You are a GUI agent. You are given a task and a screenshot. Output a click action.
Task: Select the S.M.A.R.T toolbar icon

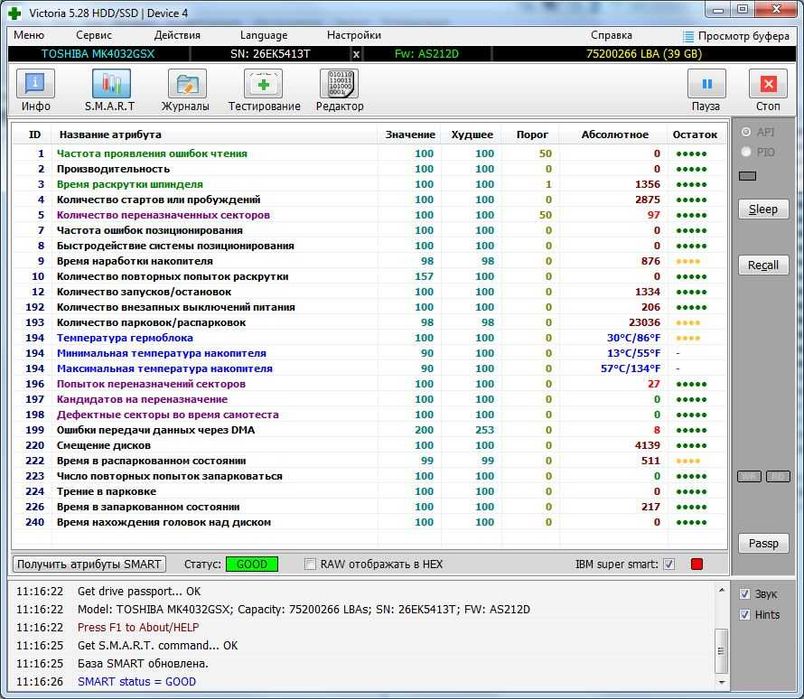tap(111, 84)
